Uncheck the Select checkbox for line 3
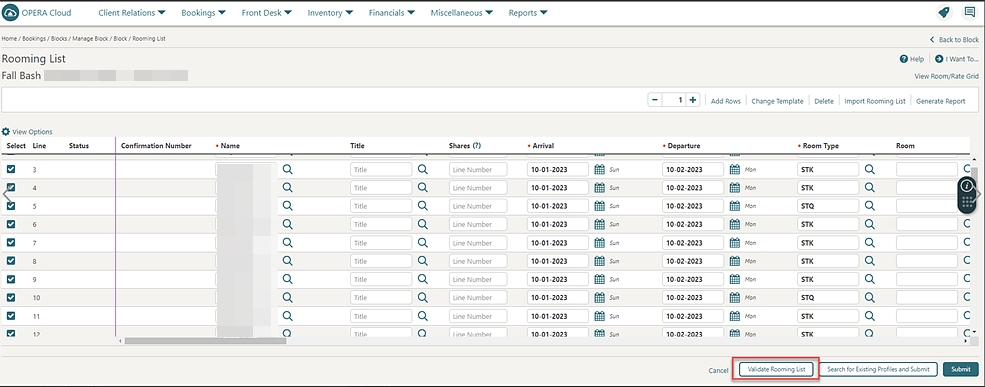This screenshot has height=387, width=985. 11,170
